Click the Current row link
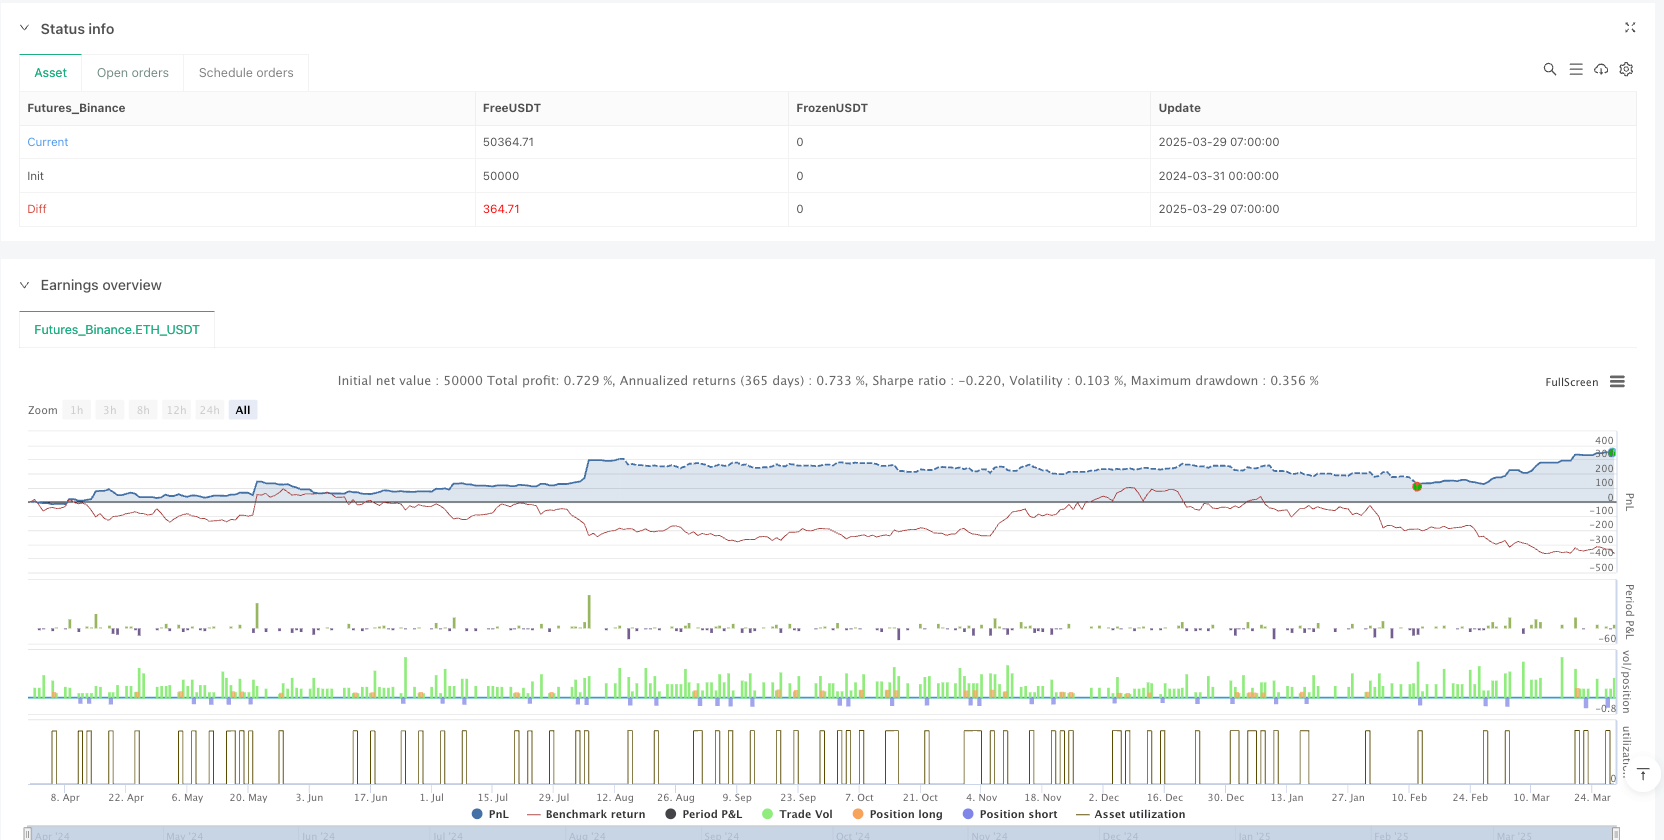The width and height of the screenshot is (1664, 840). (x=48, y=142)
